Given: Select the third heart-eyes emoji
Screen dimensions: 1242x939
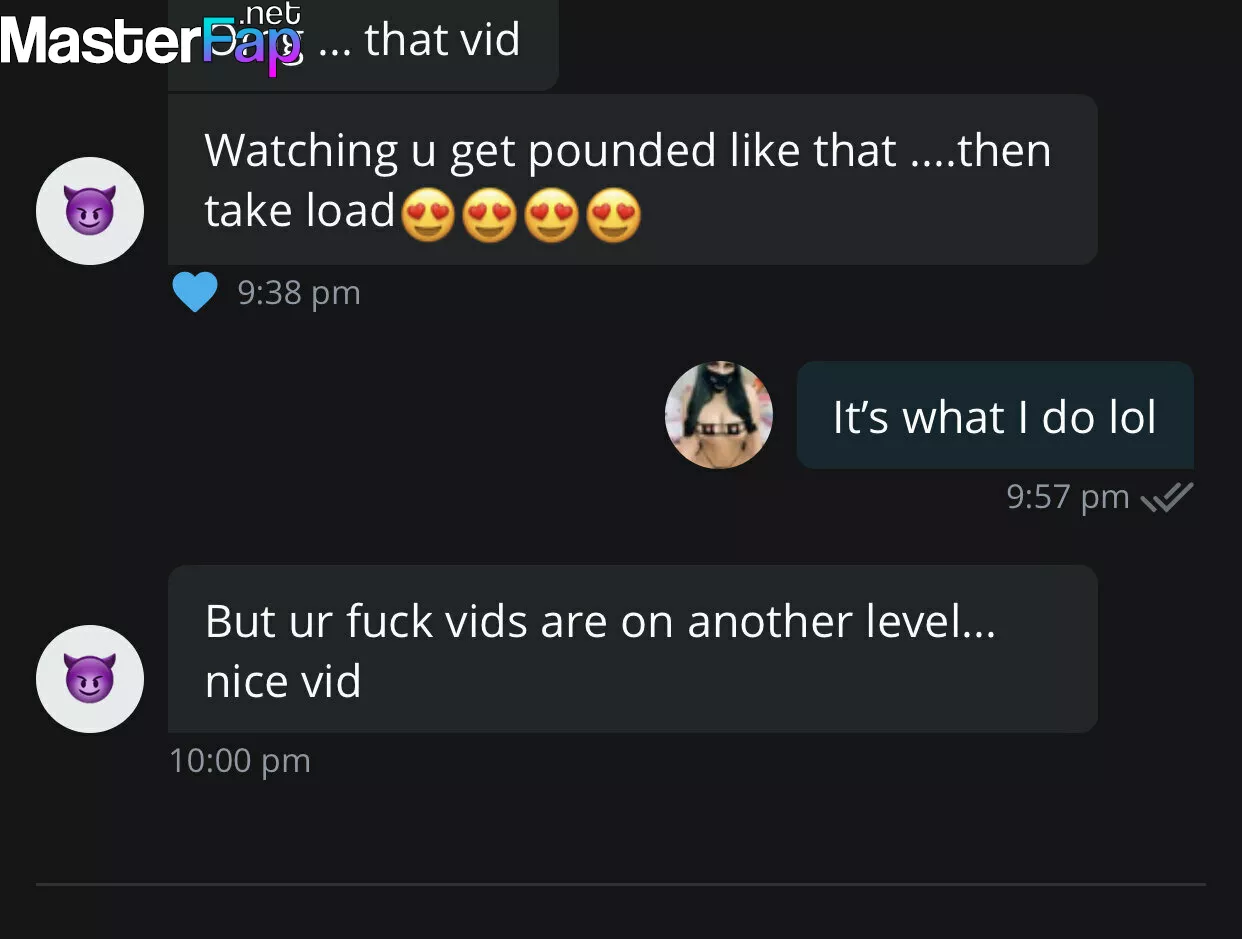Looking at the screenshot, I should coord(551,213).
